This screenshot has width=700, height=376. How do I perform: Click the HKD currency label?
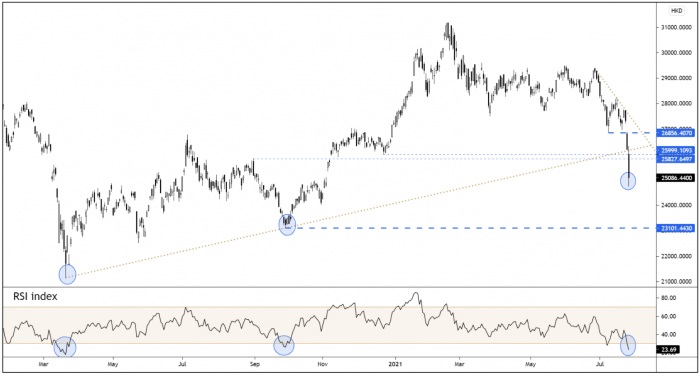pos(676,11)
